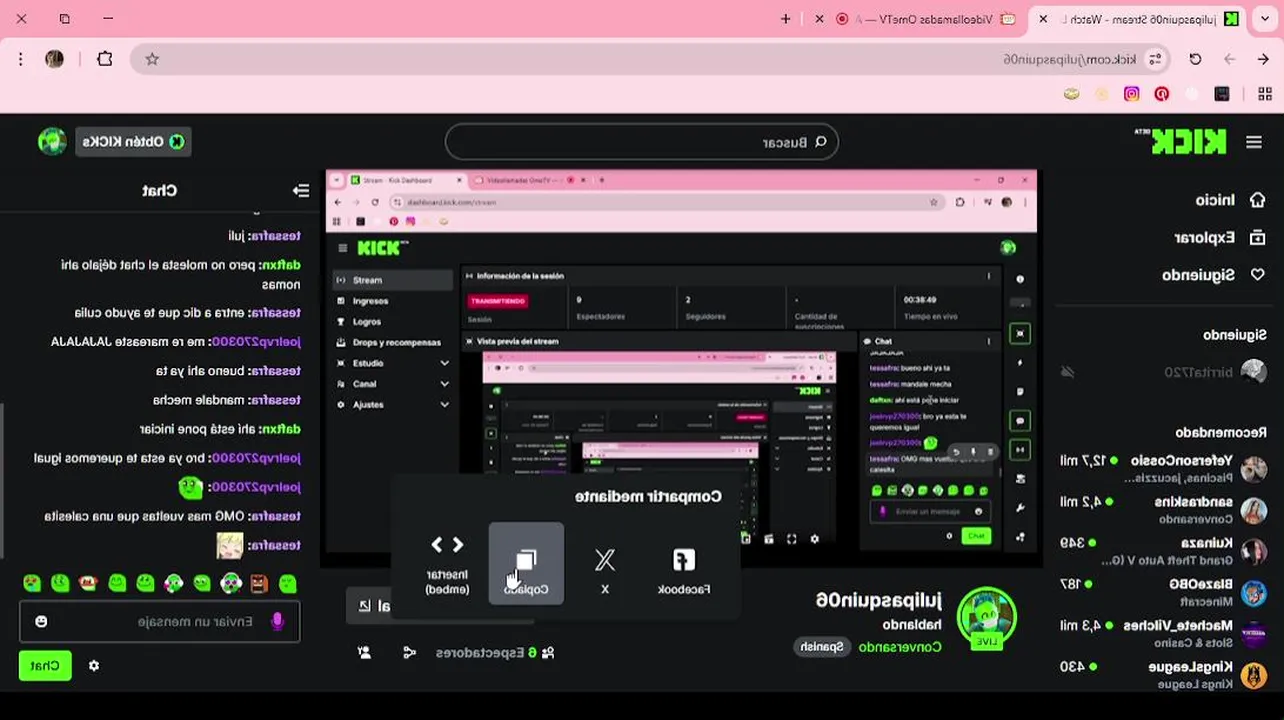Open the green user avatar menu
The height and width of the screenshot is (720, 1284).
tap(52, 142)
